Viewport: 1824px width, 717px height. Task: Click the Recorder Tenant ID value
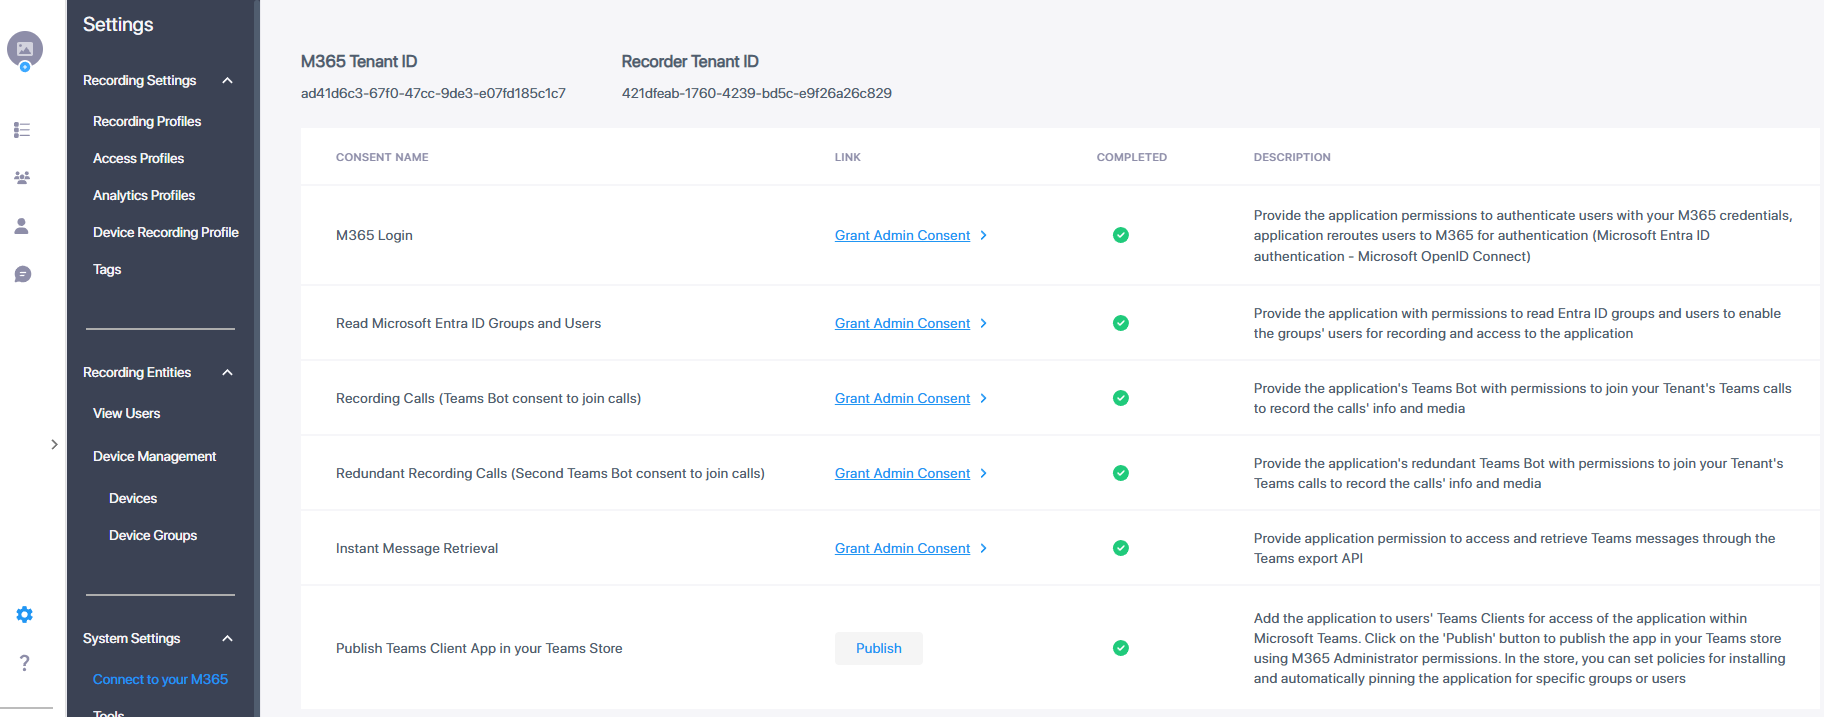click(x=756, y=93)
